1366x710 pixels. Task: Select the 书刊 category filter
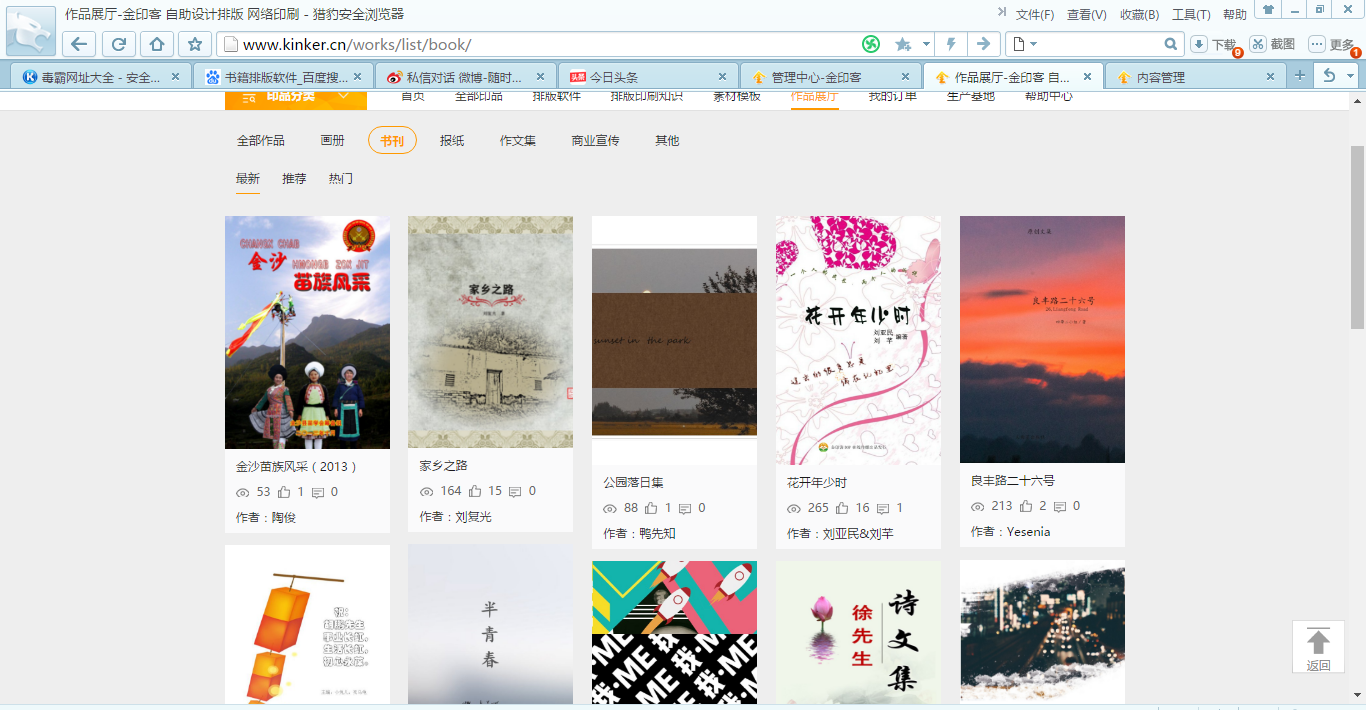(x=392, y=141)
